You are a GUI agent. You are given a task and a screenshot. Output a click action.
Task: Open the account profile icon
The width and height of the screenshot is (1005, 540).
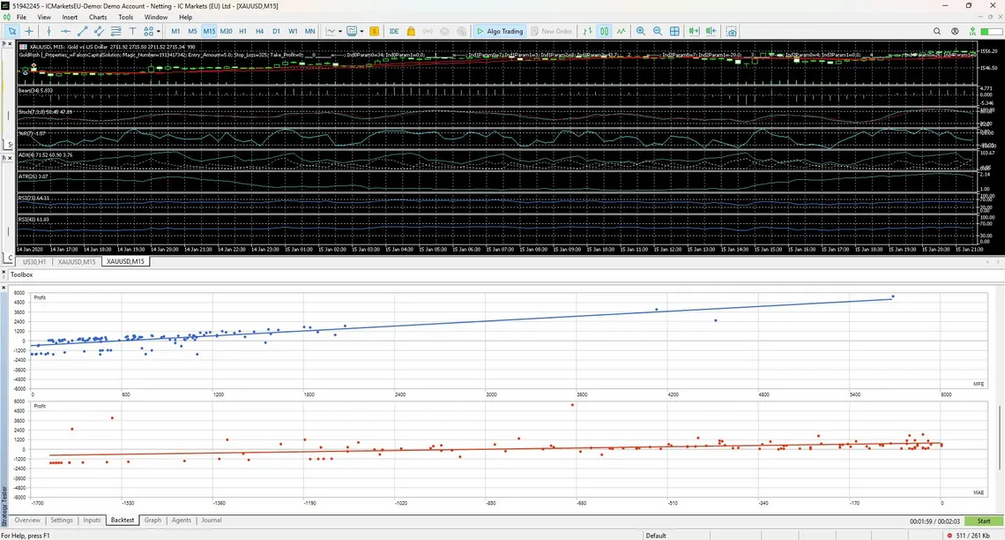pyautogui.click(x=955, y=31)
